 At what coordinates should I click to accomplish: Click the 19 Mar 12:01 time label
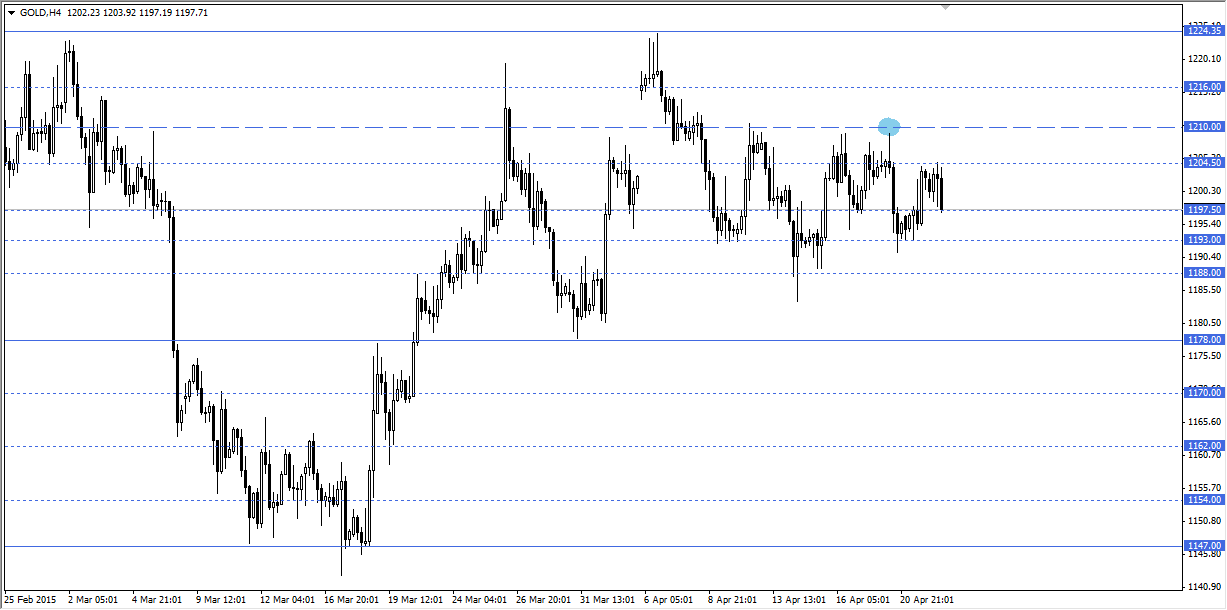point(416,600)
